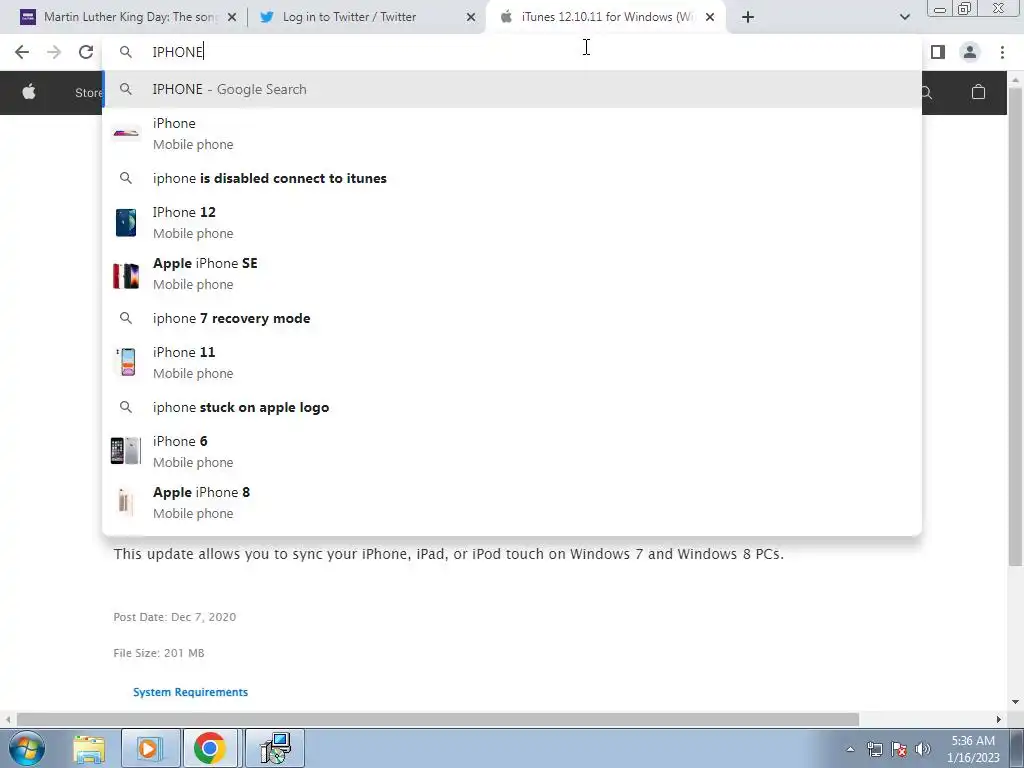Select the iPhone Mobile phone suggestion
1024x768 pixels.
[x=512, y=134]
